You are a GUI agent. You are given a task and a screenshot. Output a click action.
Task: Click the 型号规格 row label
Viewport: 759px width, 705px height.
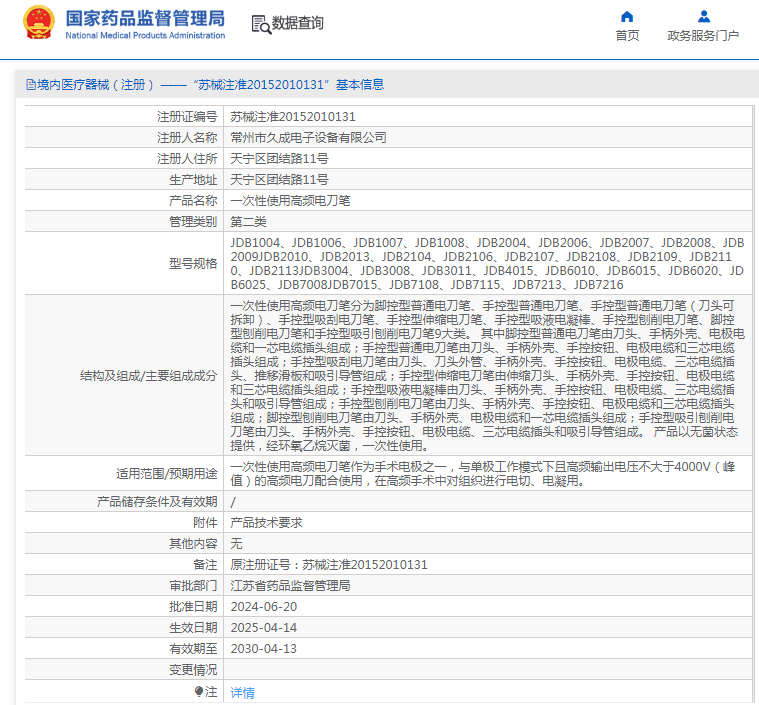click(x=193, y=263)
